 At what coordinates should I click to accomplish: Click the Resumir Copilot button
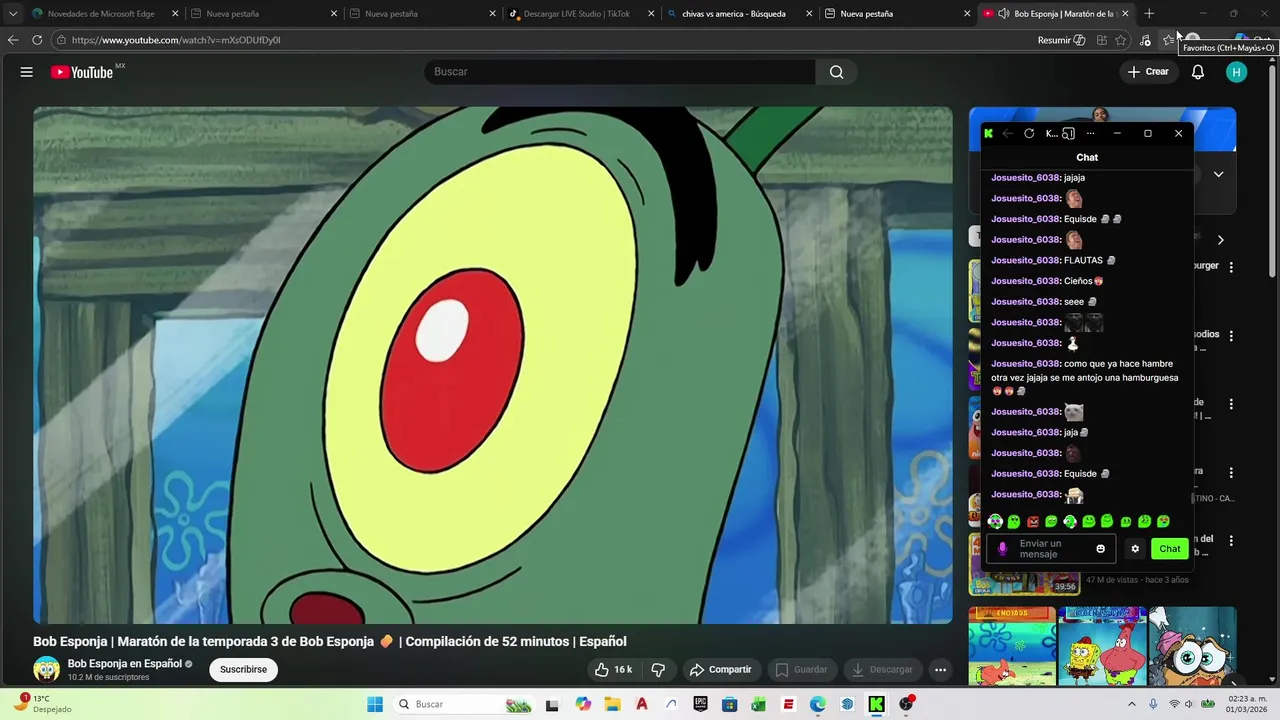point(1061,40)
